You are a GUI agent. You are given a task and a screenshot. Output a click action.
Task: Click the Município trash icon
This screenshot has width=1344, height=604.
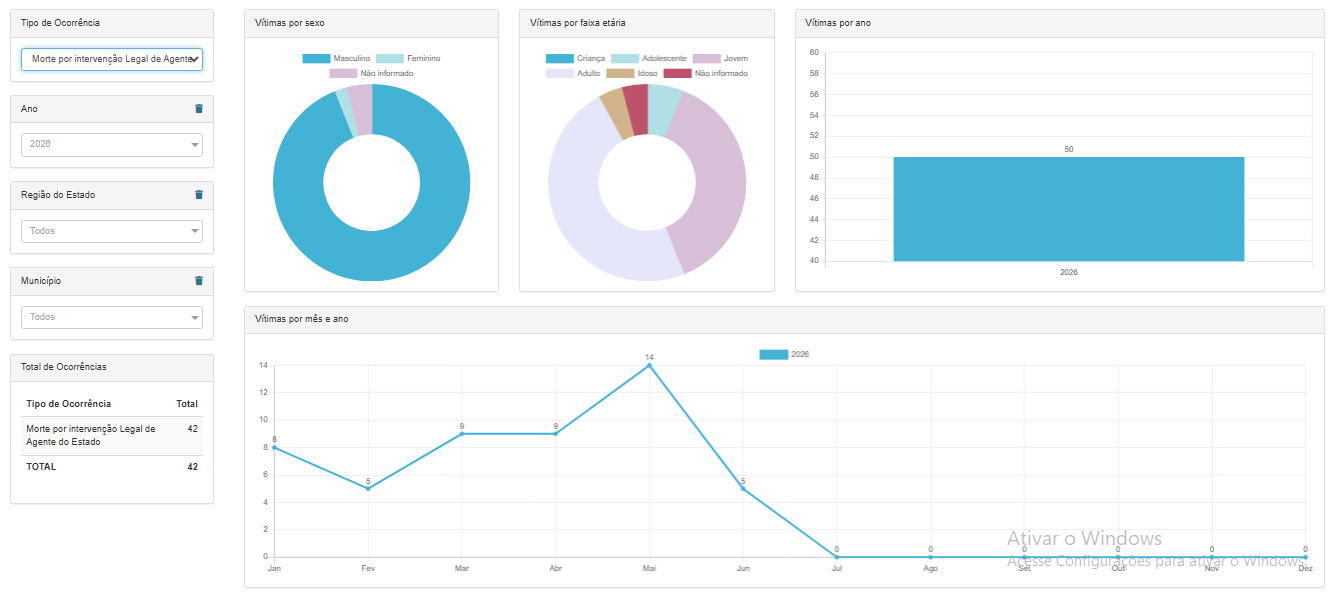coord(198,281)
